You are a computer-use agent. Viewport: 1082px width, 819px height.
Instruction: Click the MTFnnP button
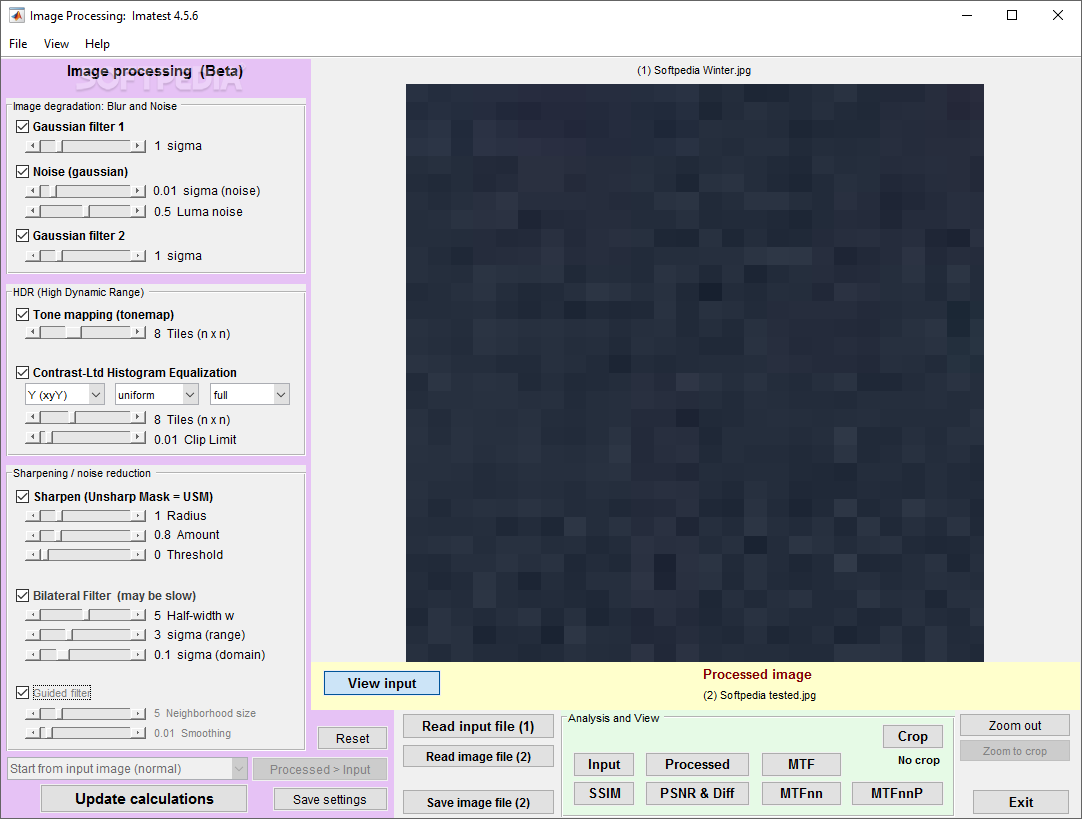click(x=897, y=793)
